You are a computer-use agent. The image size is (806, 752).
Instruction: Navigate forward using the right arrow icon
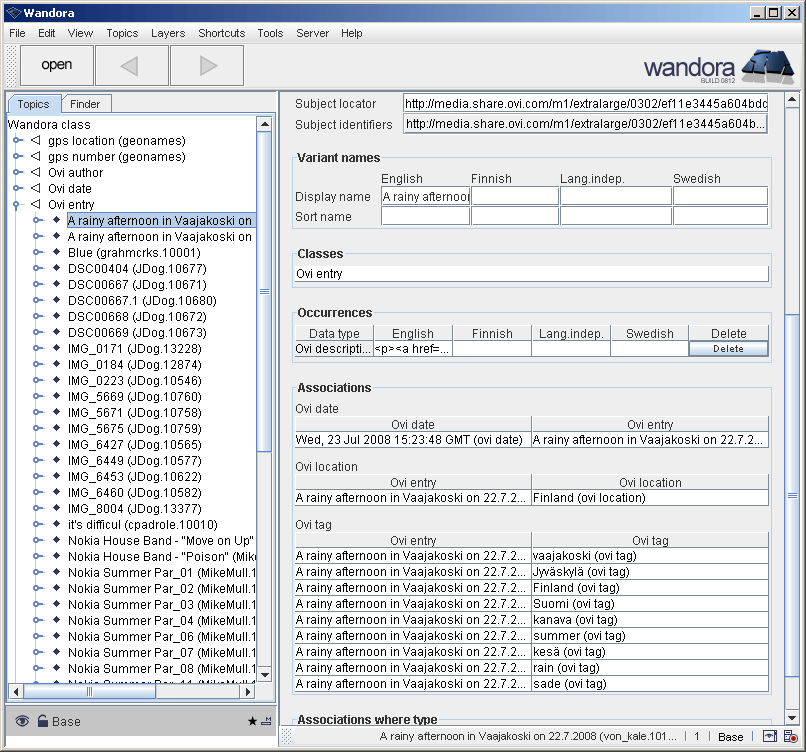click(206, 64)
